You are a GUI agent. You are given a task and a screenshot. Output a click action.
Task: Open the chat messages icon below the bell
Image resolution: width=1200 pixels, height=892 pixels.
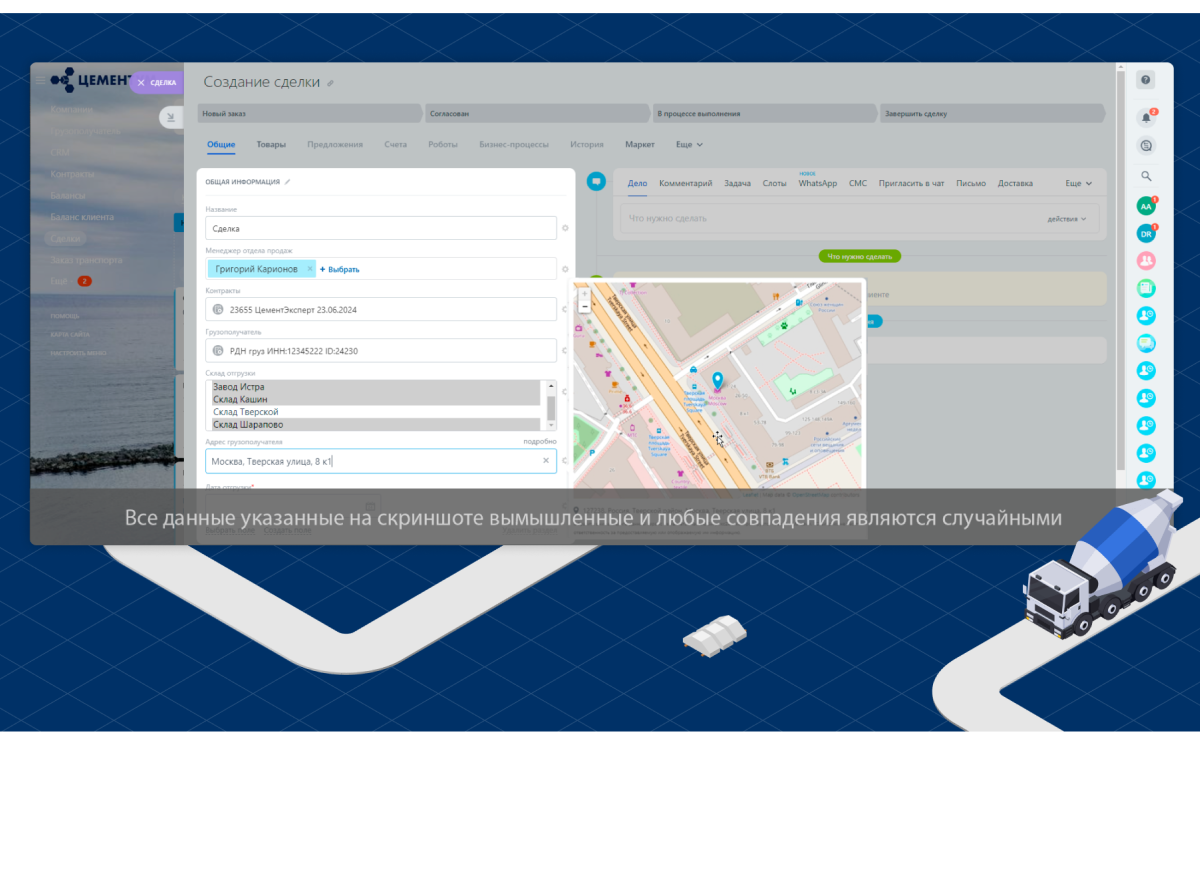pos(1146,146)
